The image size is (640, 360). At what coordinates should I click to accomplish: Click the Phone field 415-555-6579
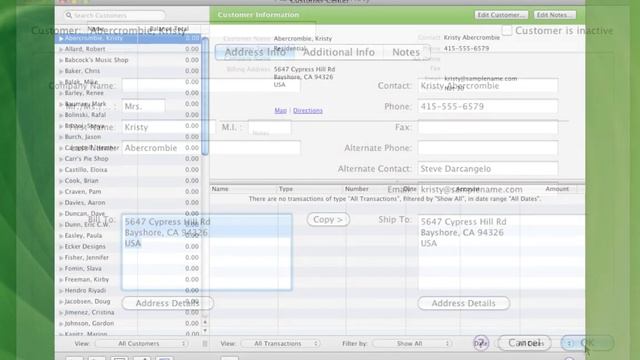tap(488, 107)
